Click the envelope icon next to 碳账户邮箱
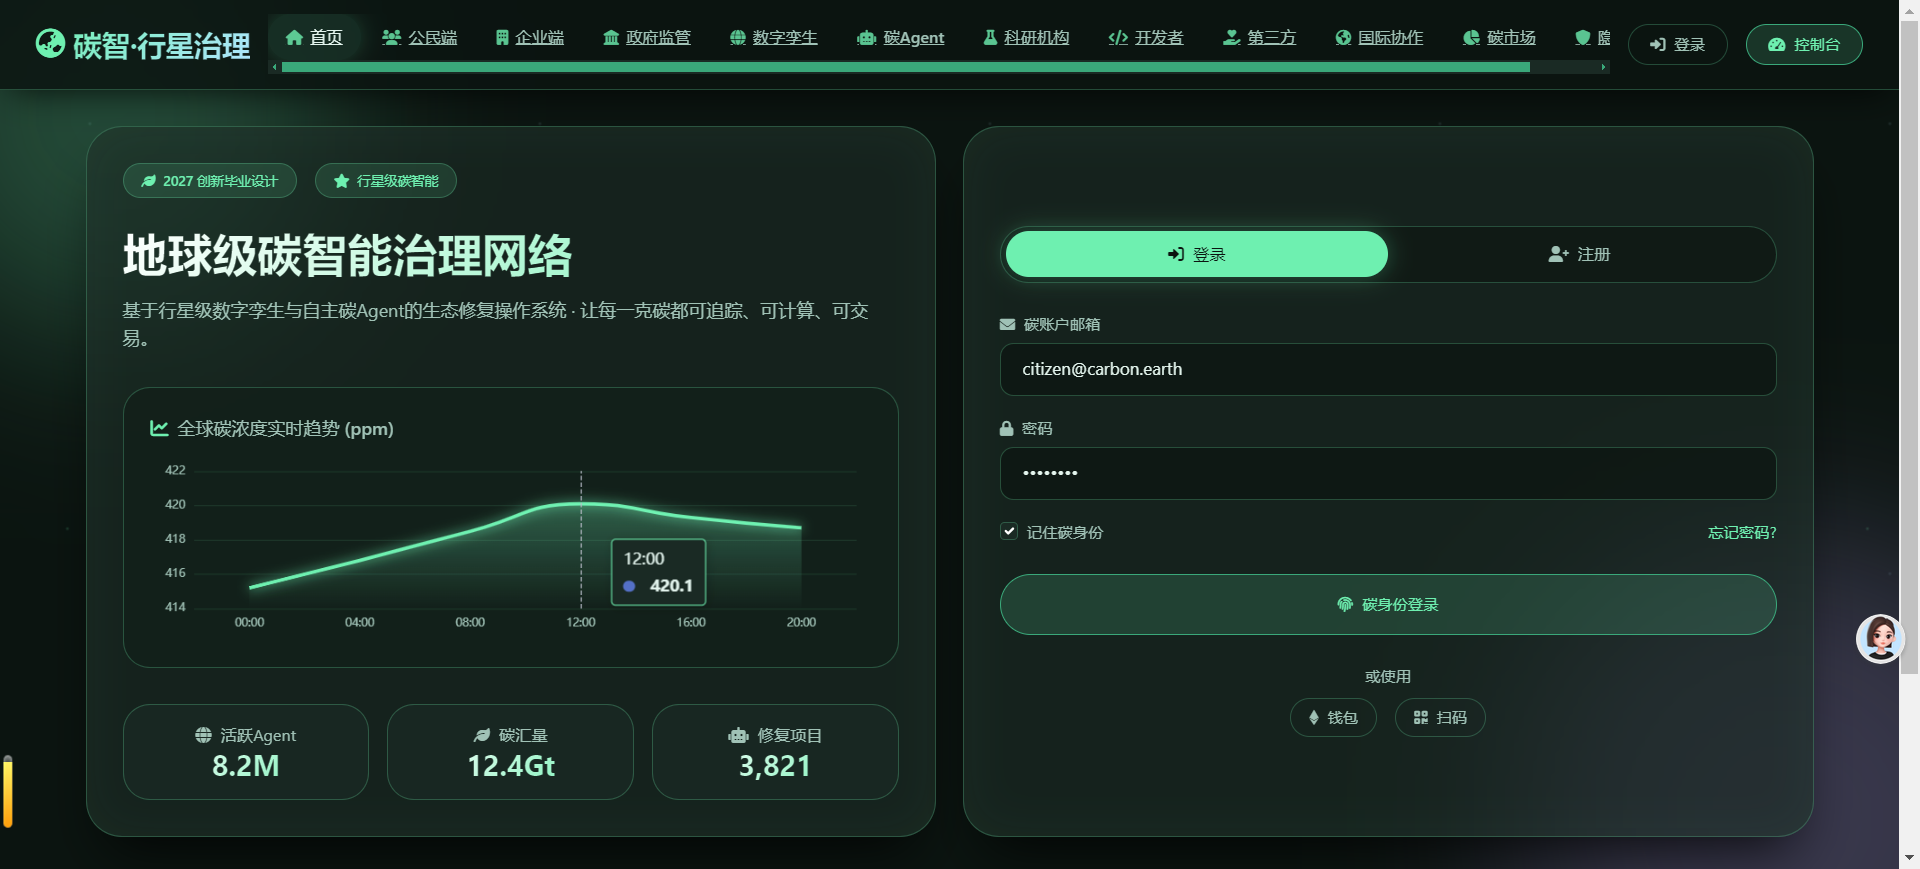 point(1007,324)
